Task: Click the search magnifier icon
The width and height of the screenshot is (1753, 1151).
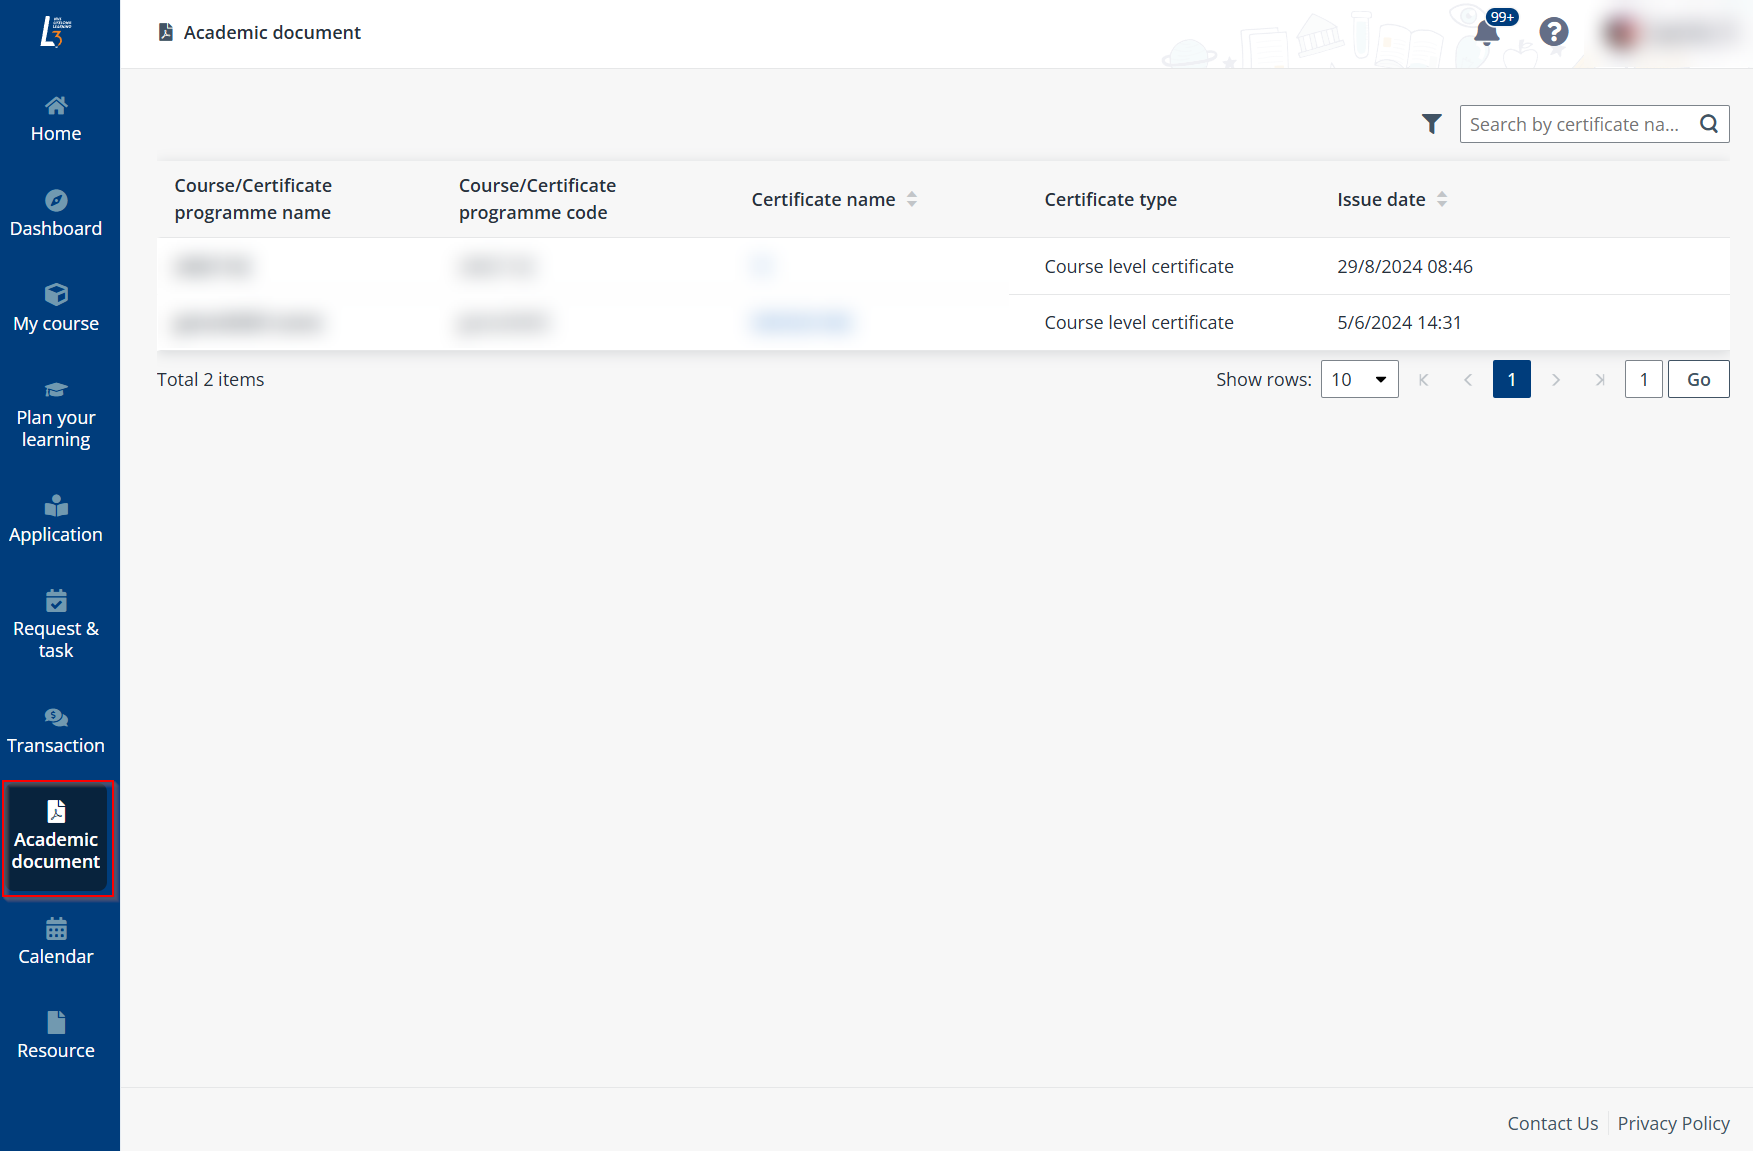Action: (1709, 124)
